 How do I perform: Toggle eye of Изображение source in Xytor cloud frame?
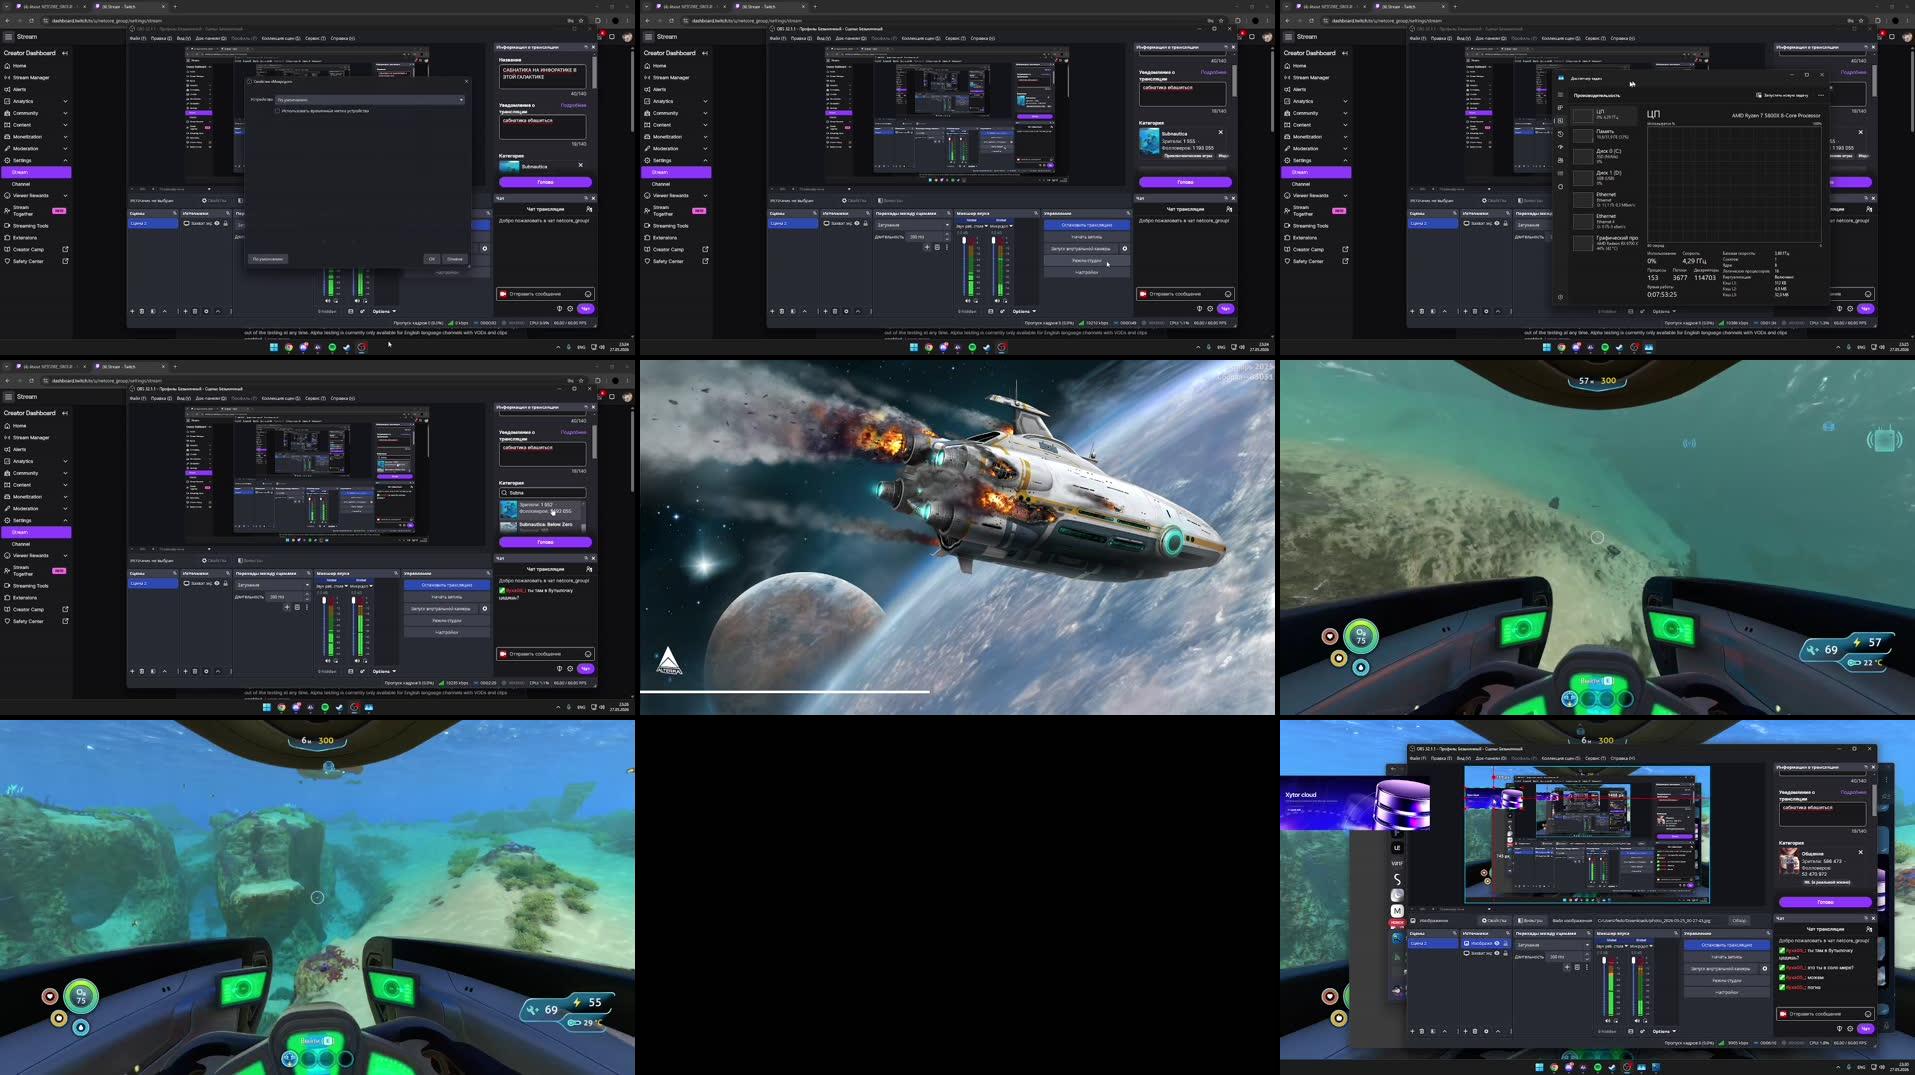(x=1497, y=943)
